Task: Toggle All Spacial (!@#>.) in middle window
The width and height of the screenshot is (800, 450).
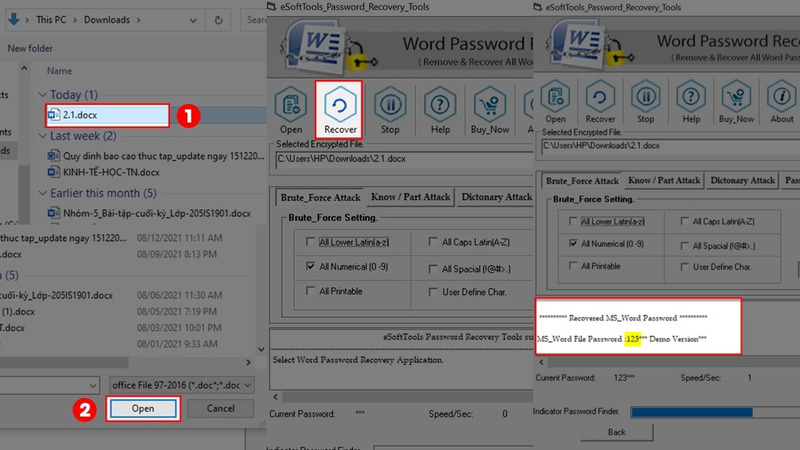Action: 433,268
